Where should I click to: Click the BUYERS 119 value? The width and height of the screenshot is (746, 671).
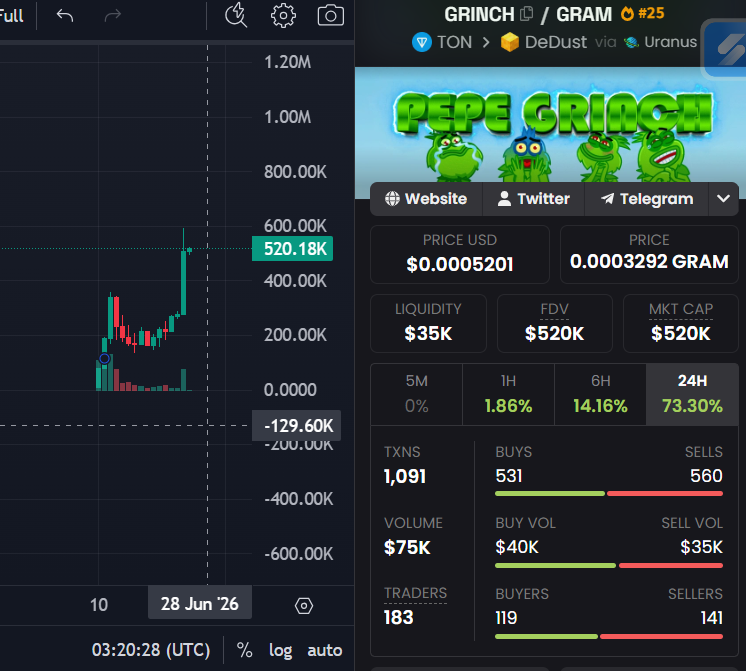(506, 618)
